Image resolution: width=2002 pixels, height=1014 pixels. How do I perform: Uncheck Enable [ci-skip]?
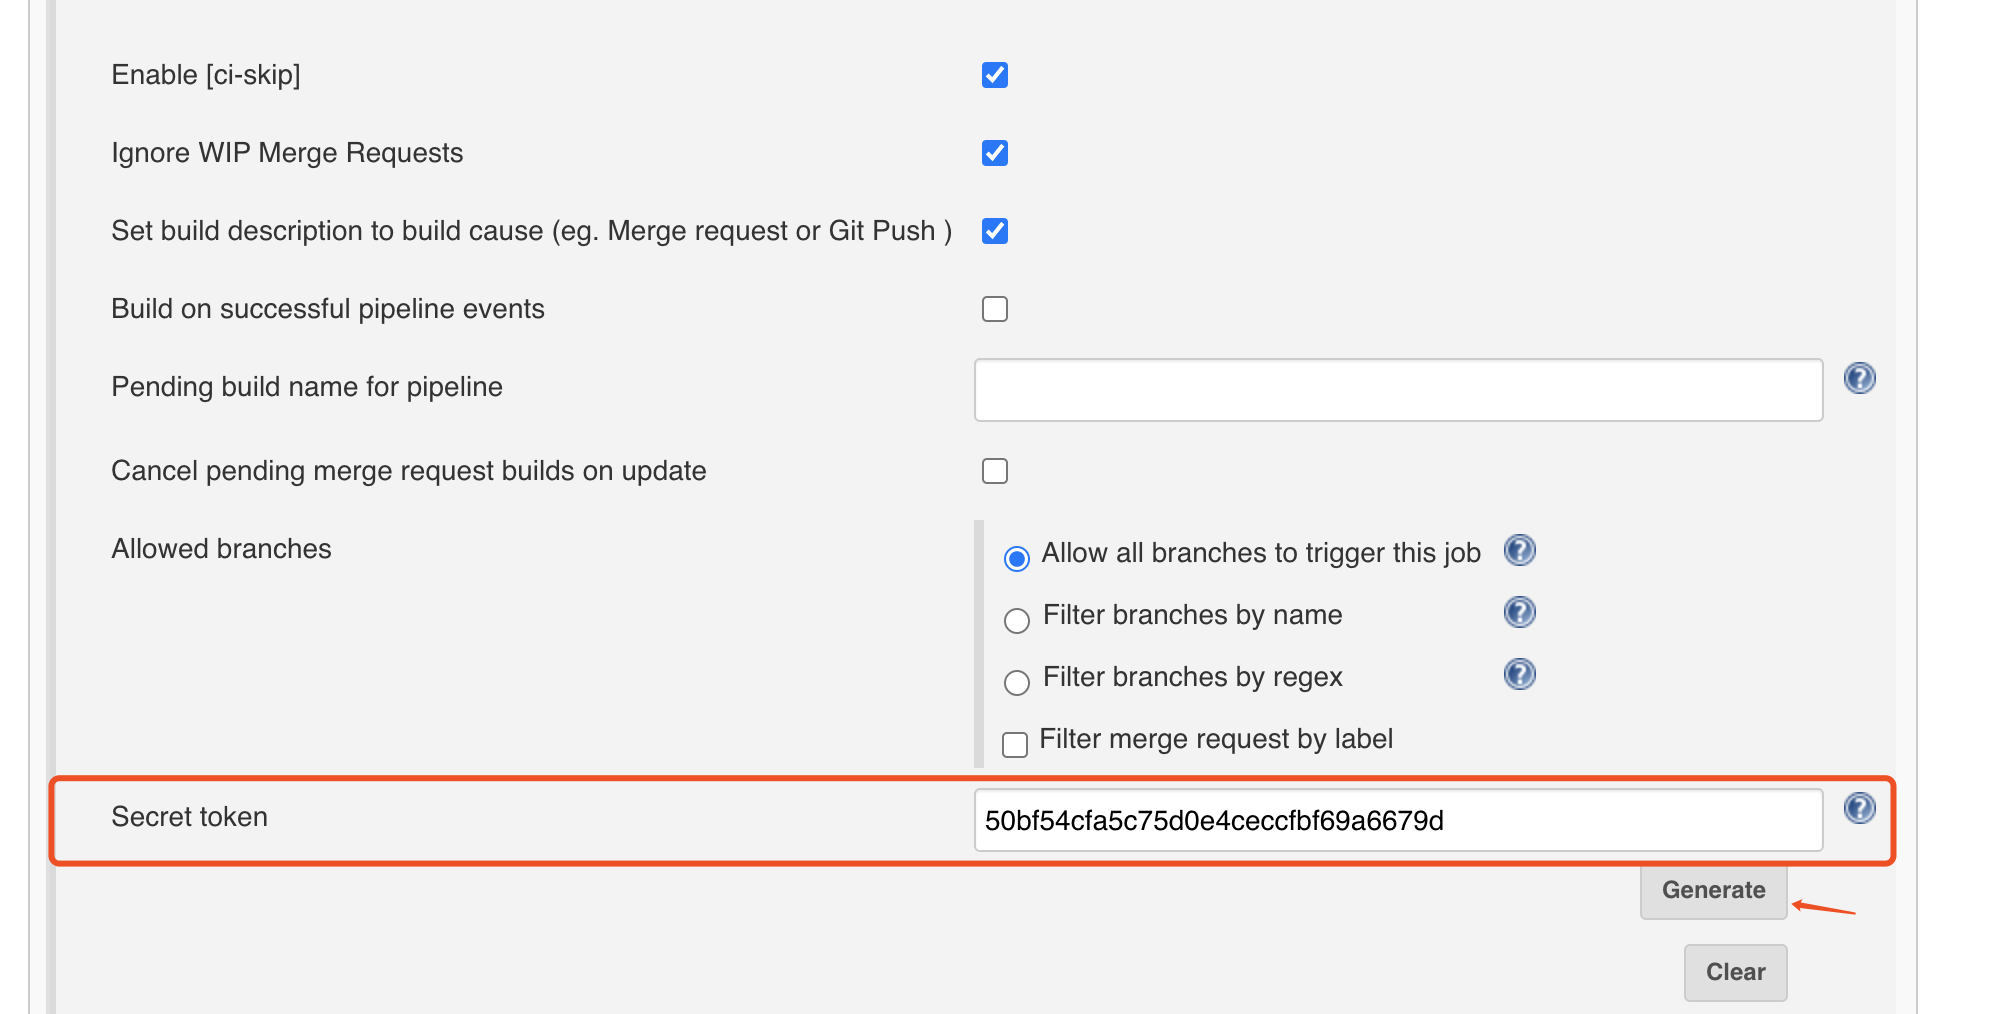click(x=995, y=74)
